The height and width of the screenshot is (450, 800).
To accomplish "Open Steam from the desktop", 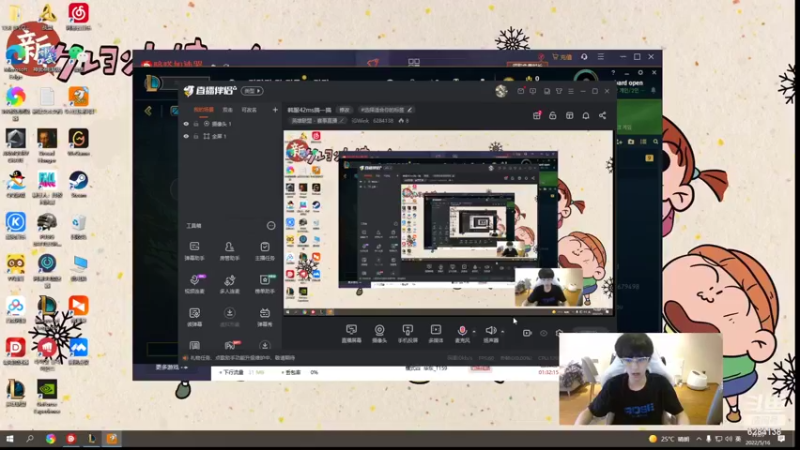I will pyautogui.click(x=79, y=185).
